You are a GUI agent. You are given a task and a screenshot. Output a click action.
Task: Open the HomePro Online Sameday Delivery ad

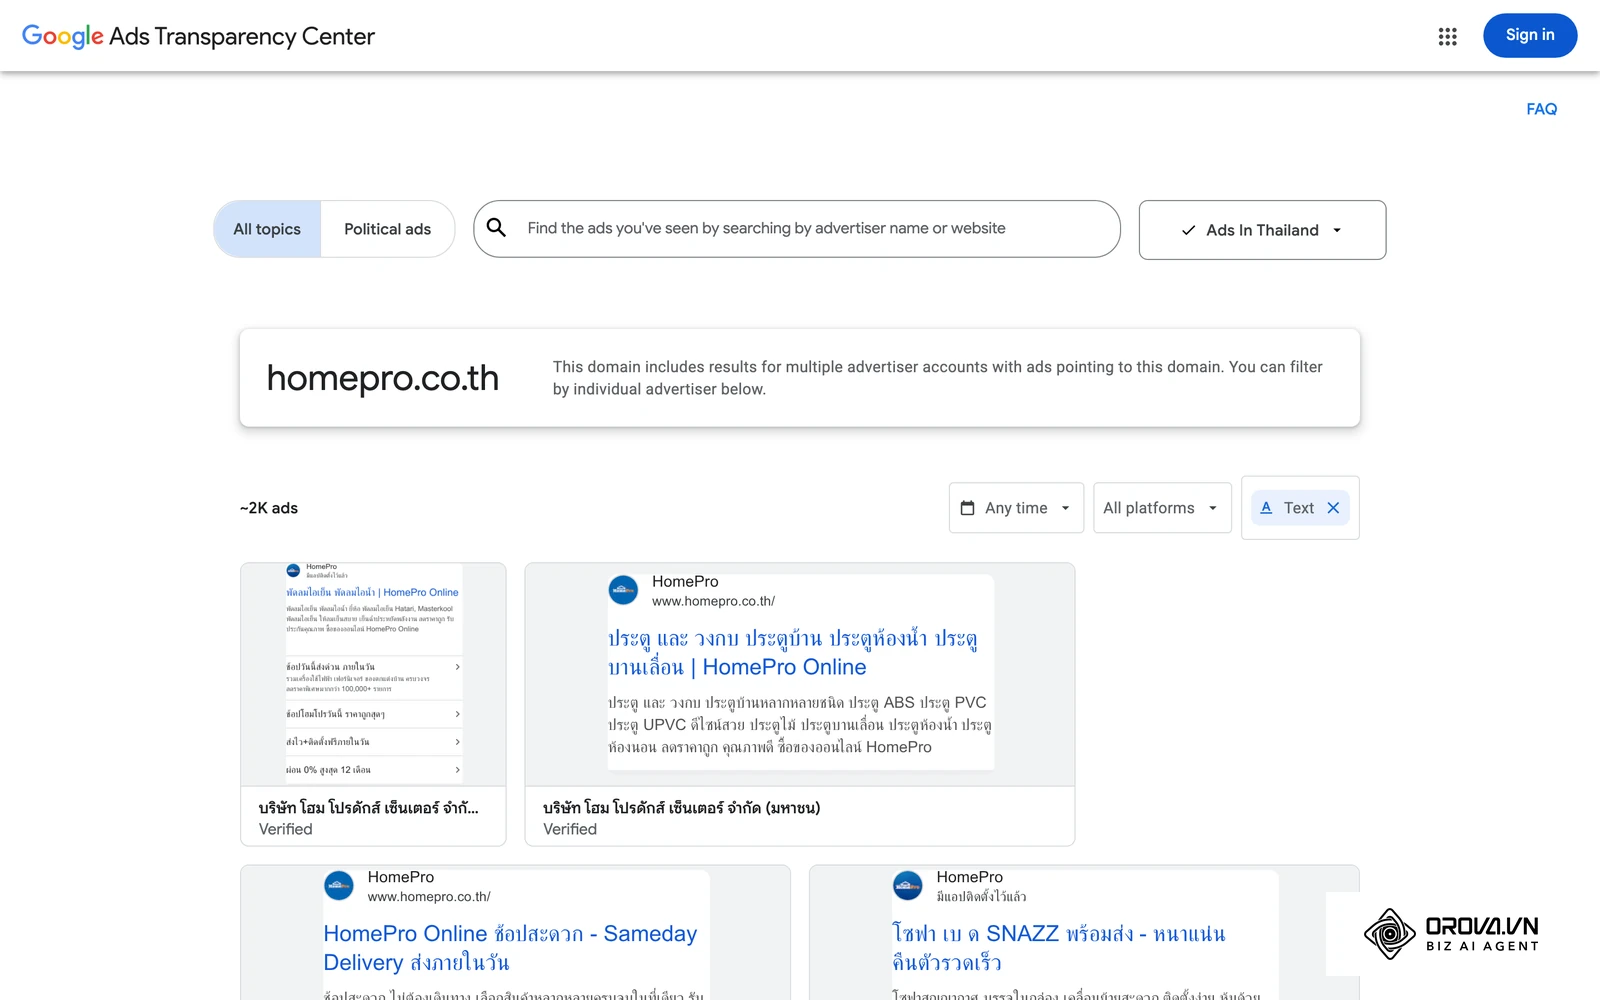515,933
